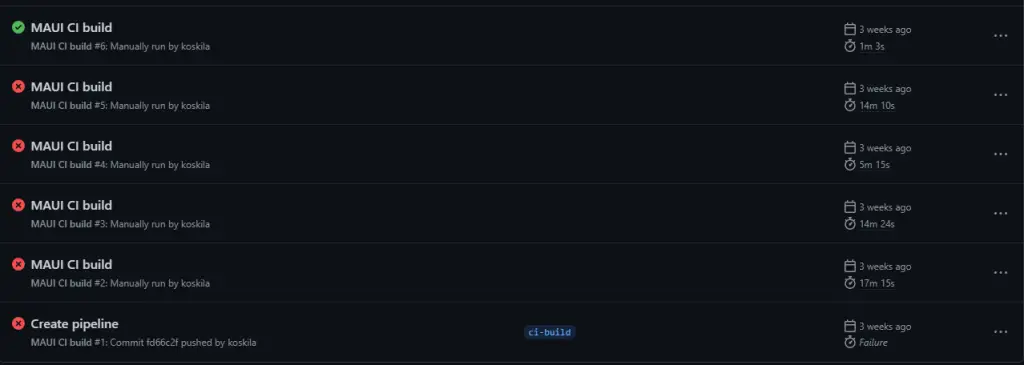Open the three-dot menu for build #3
The height and width of the screenshot is (365, 1024).
pyautogui.click(x=1000, y=214)
